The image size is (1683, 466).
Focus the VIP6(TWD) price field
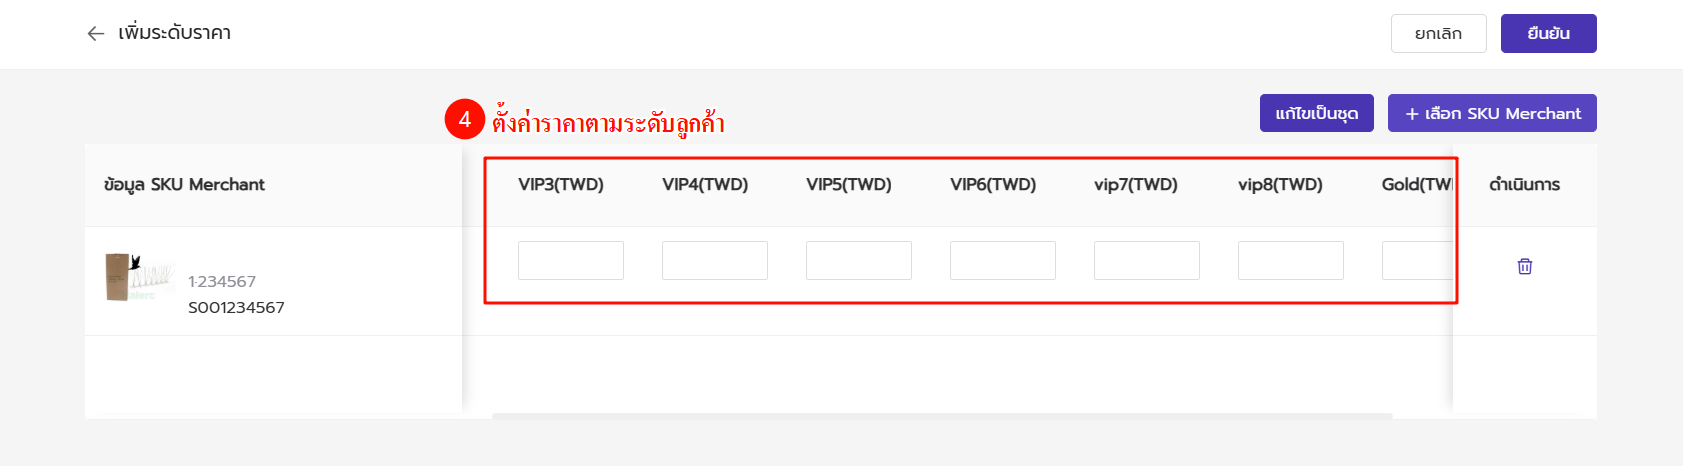[x=1003, y=260]
